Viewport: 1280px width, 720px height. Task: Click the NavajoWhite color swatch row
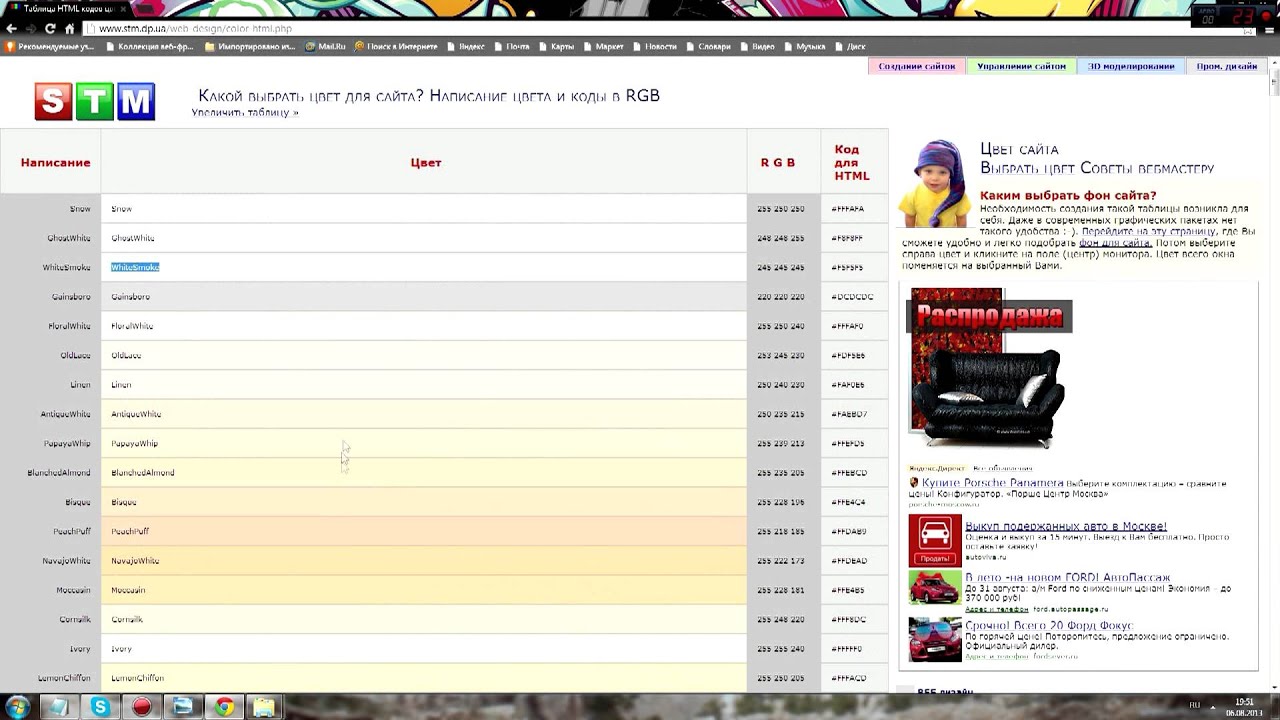pyautogui.click(x=424, y=561)
